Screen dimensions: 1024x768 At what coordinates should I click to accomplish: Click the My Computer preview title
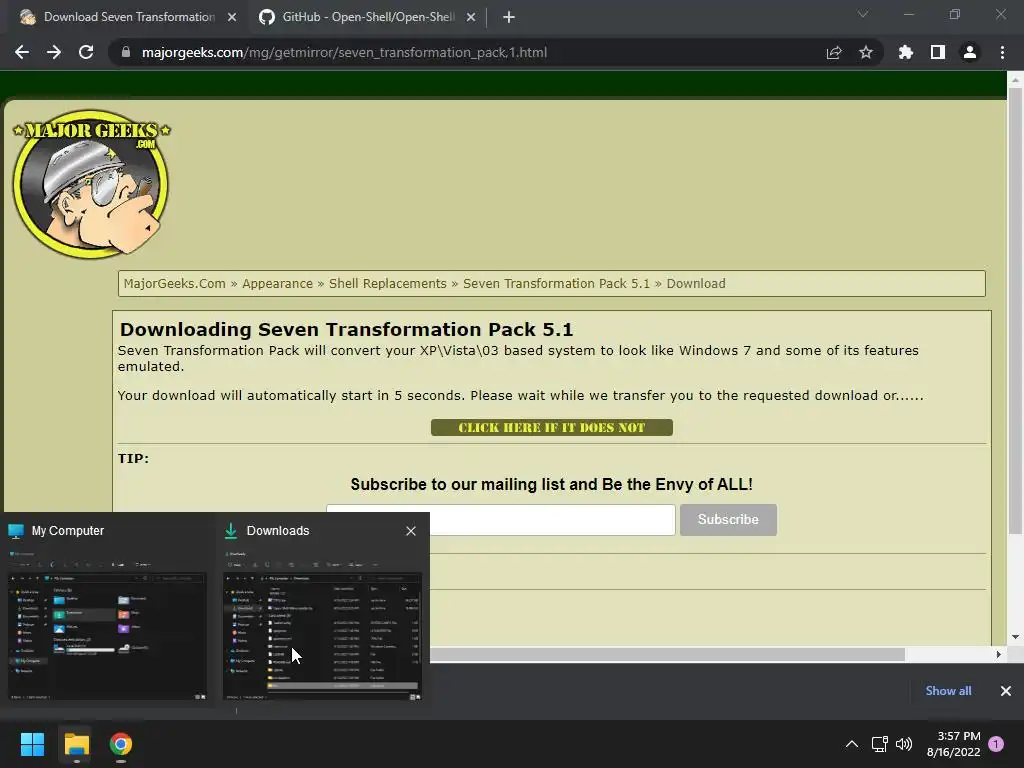tap(68, 531)
